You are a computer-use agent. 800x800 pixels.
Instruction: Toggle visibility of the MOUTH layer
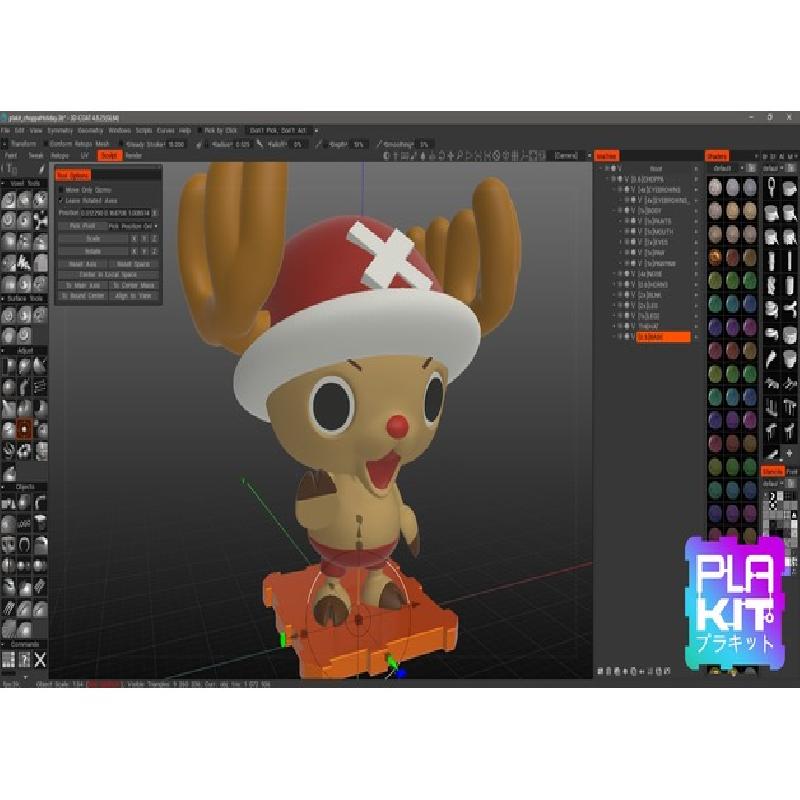pos(633,232)
